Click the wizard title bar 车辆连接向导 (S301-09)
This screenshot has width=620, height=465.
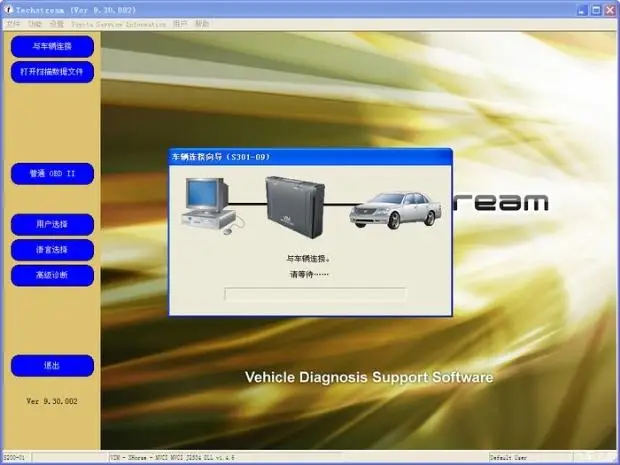310,157
